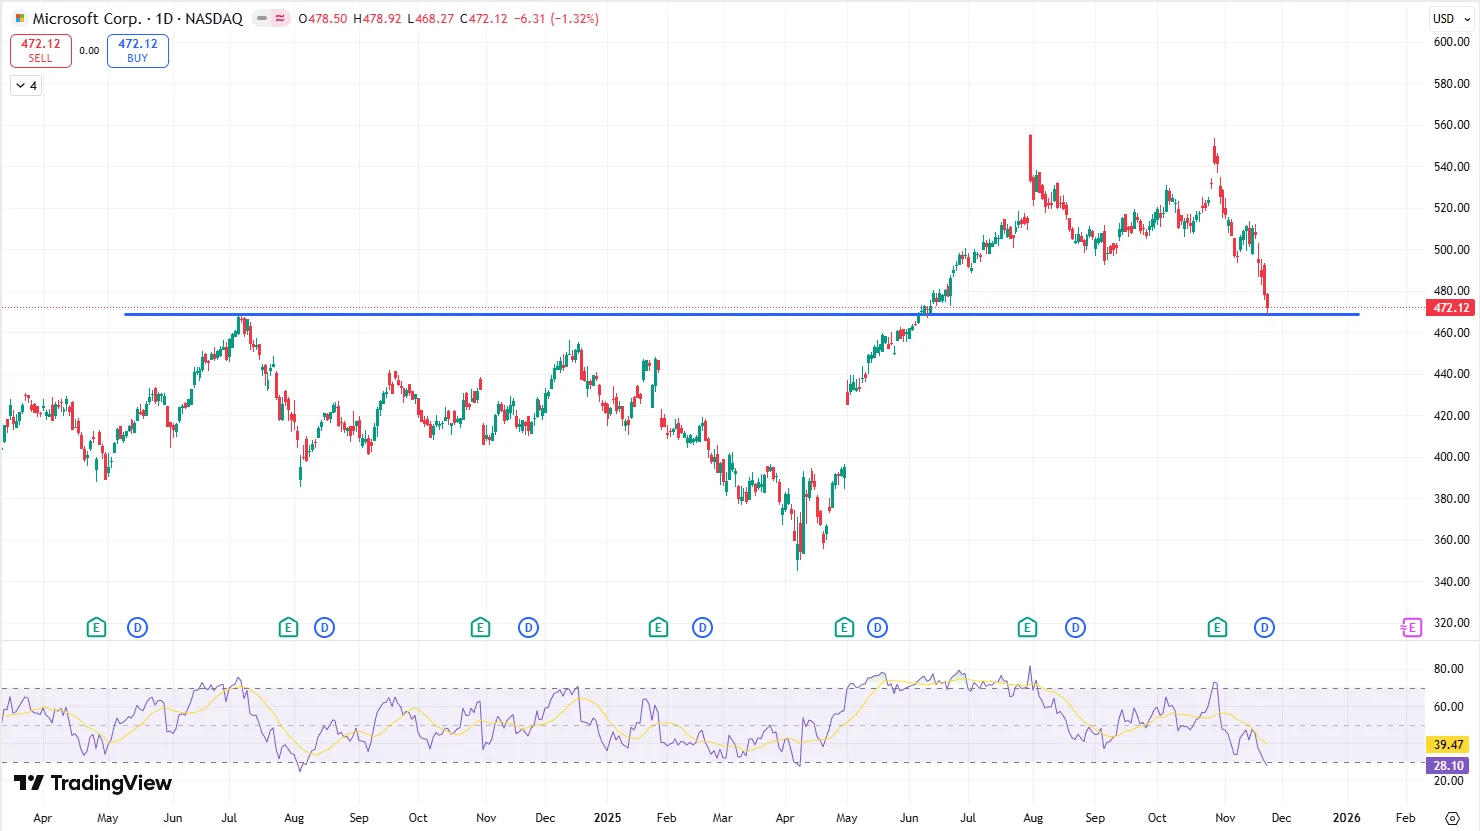Click the close value C472.12
The height and width of the screenshot is (831, 1480).
click(484, 18)
